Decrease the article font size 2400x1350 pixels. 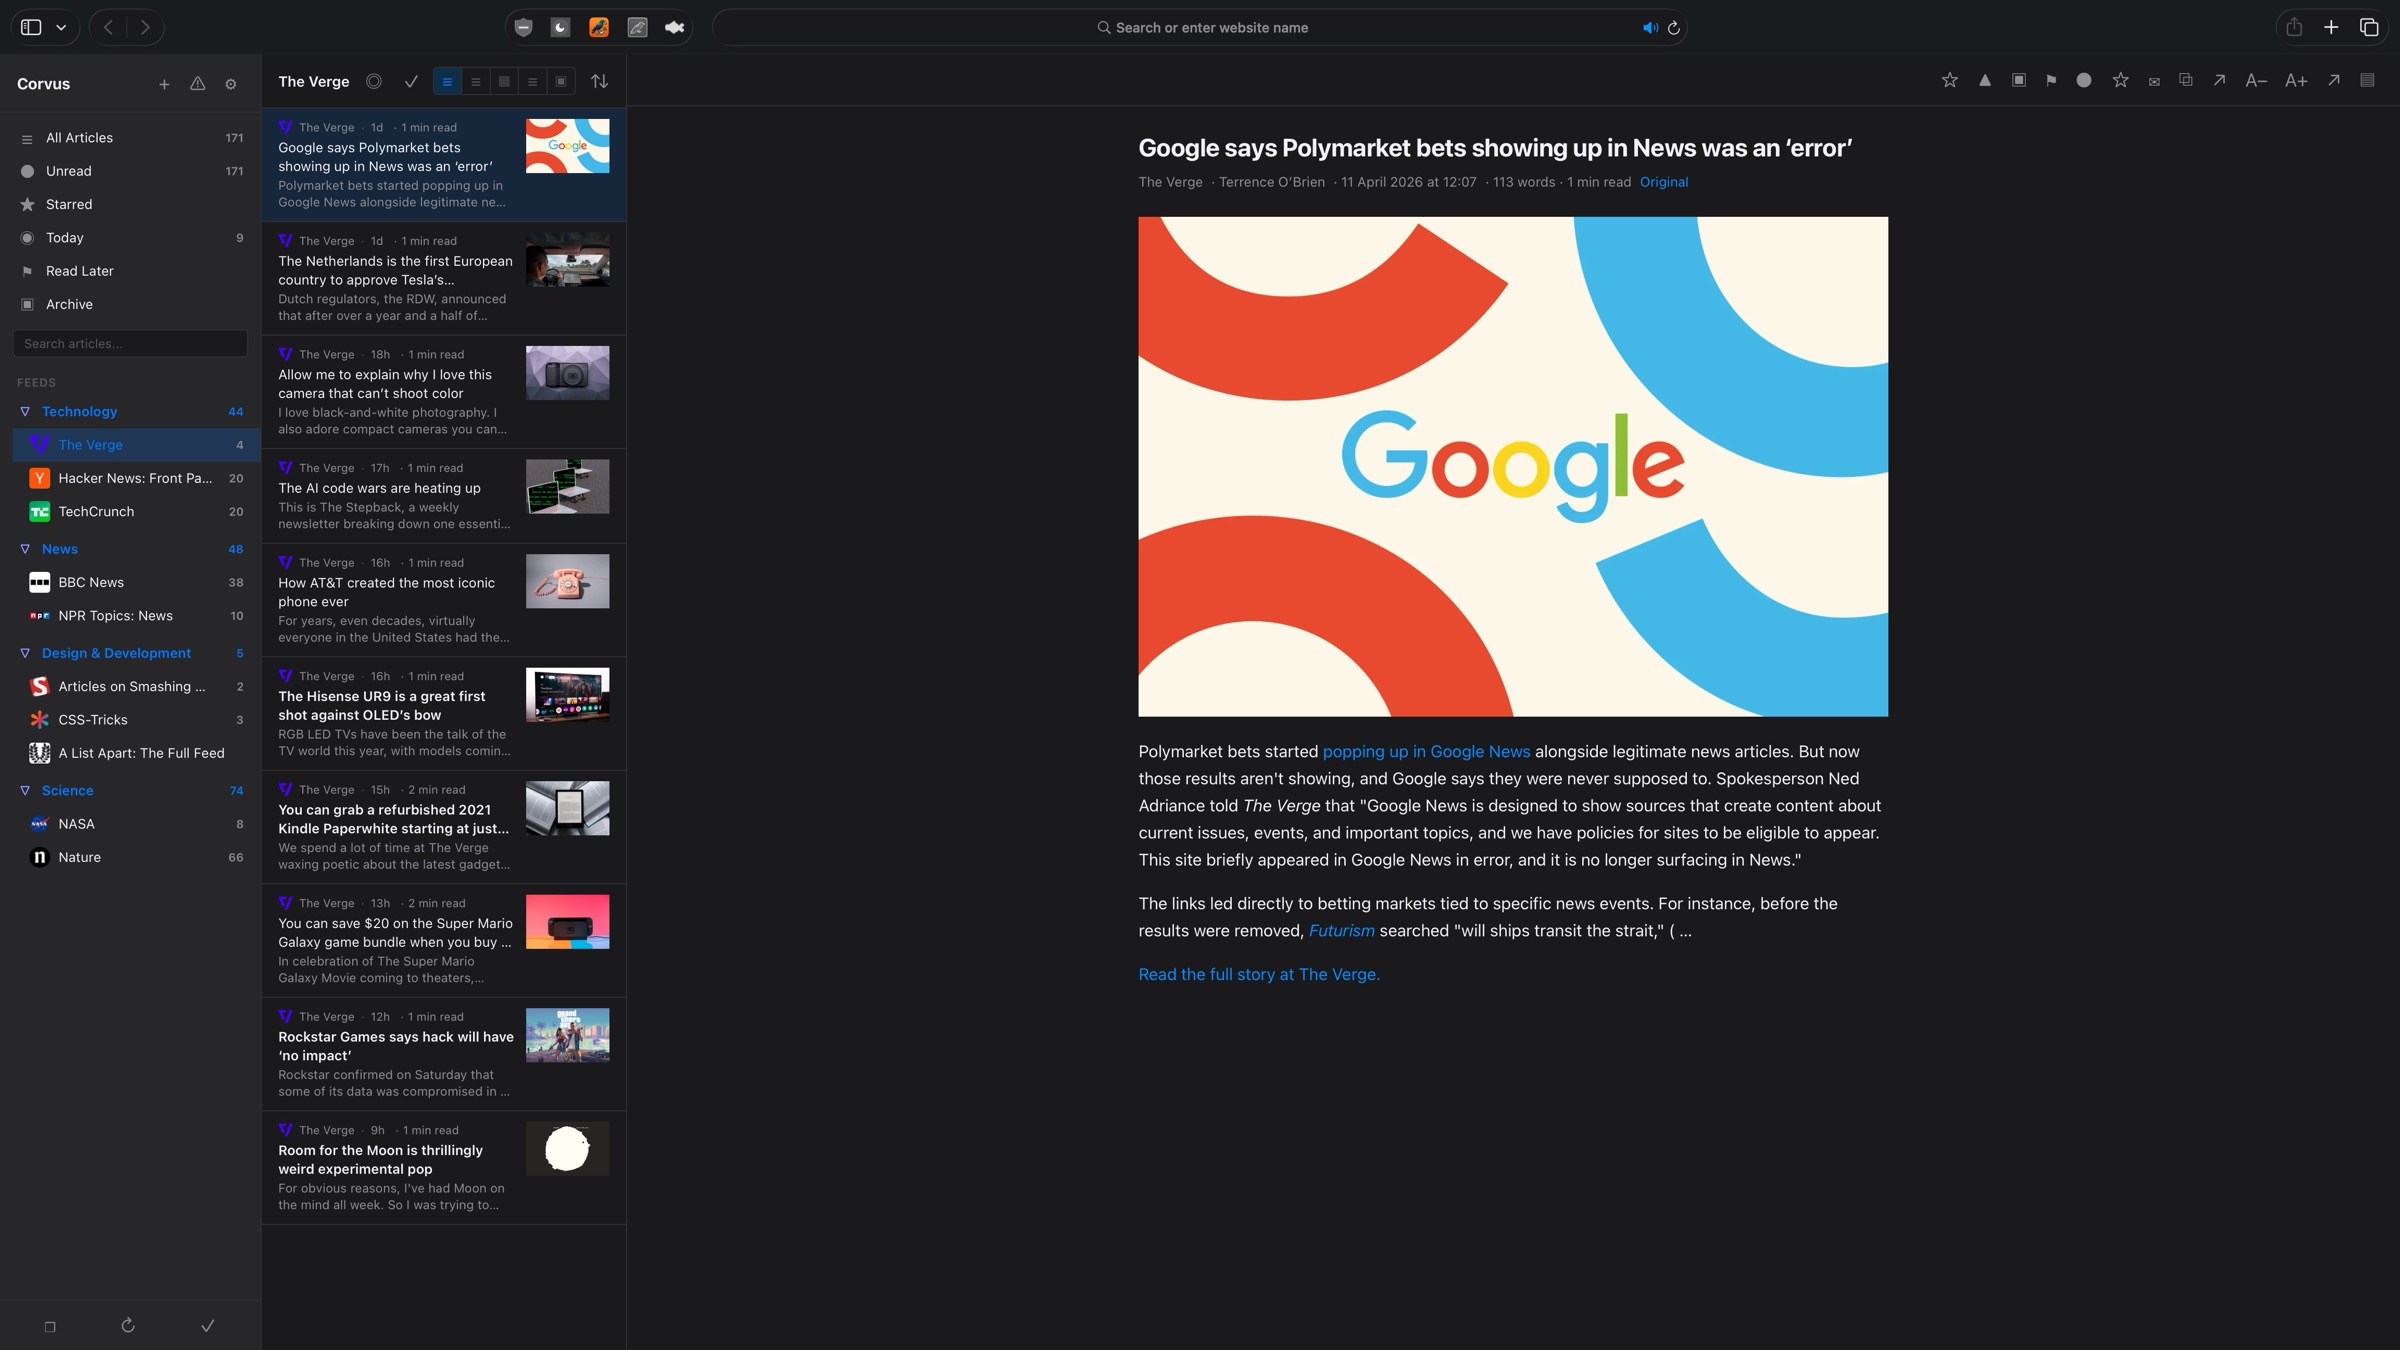2256,79
